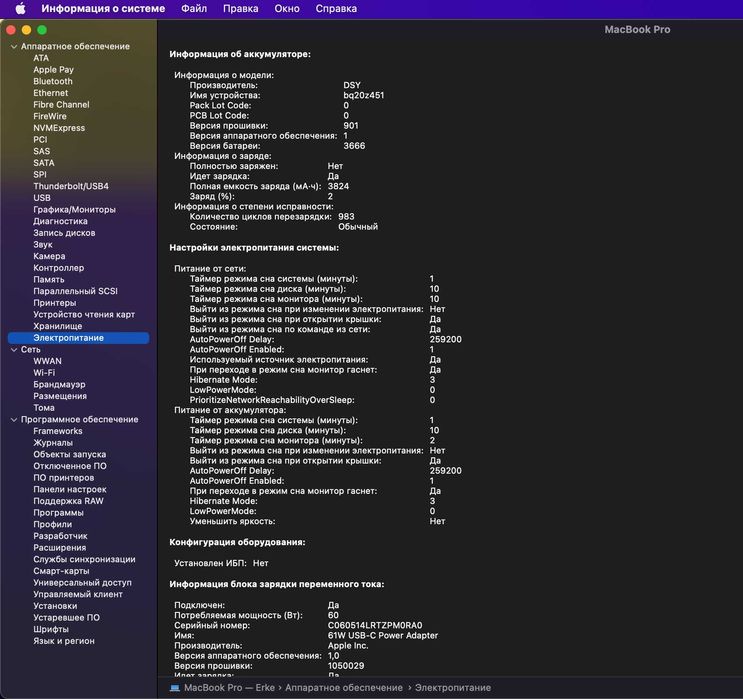743x699 pixels.
Task: Select Хранилище in the sidebar
Action: (x=58, y=326)
